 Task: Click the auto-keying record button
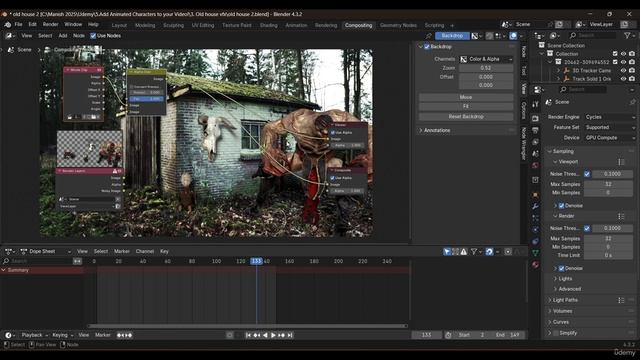tap(230, 335)
